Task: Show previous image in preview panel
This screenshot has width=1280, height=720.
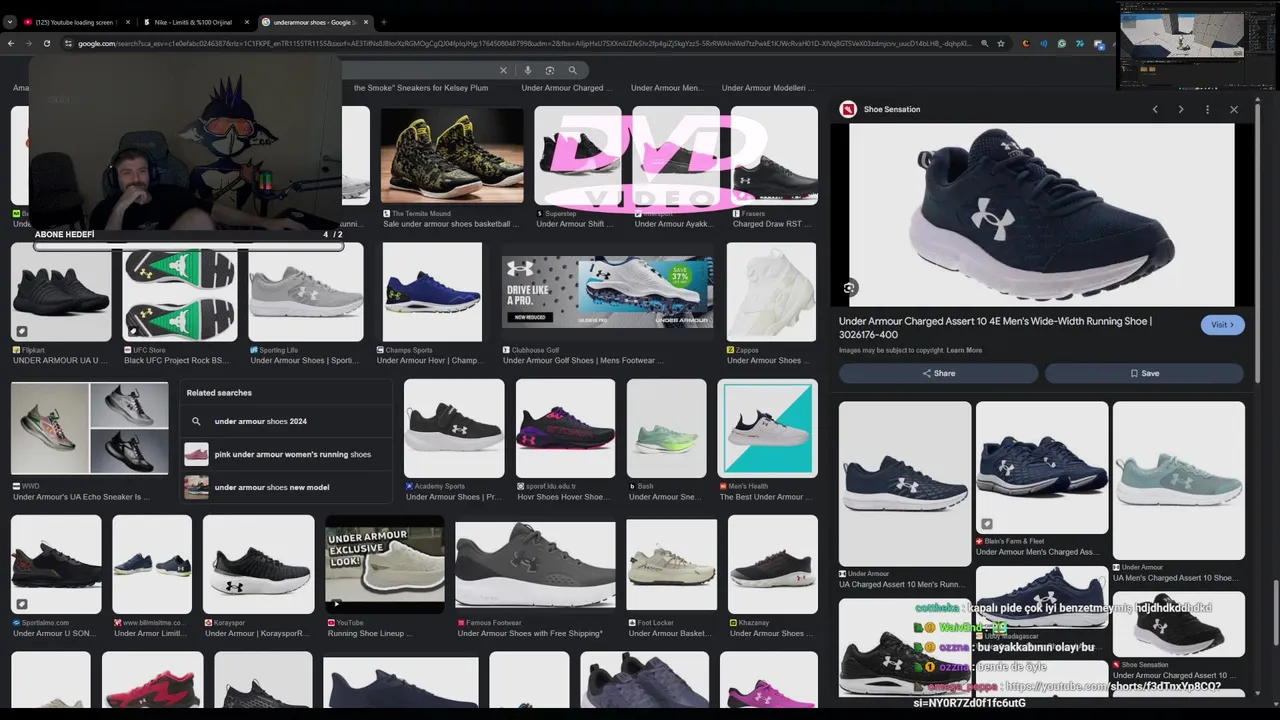Action: tap(1155, 109)
